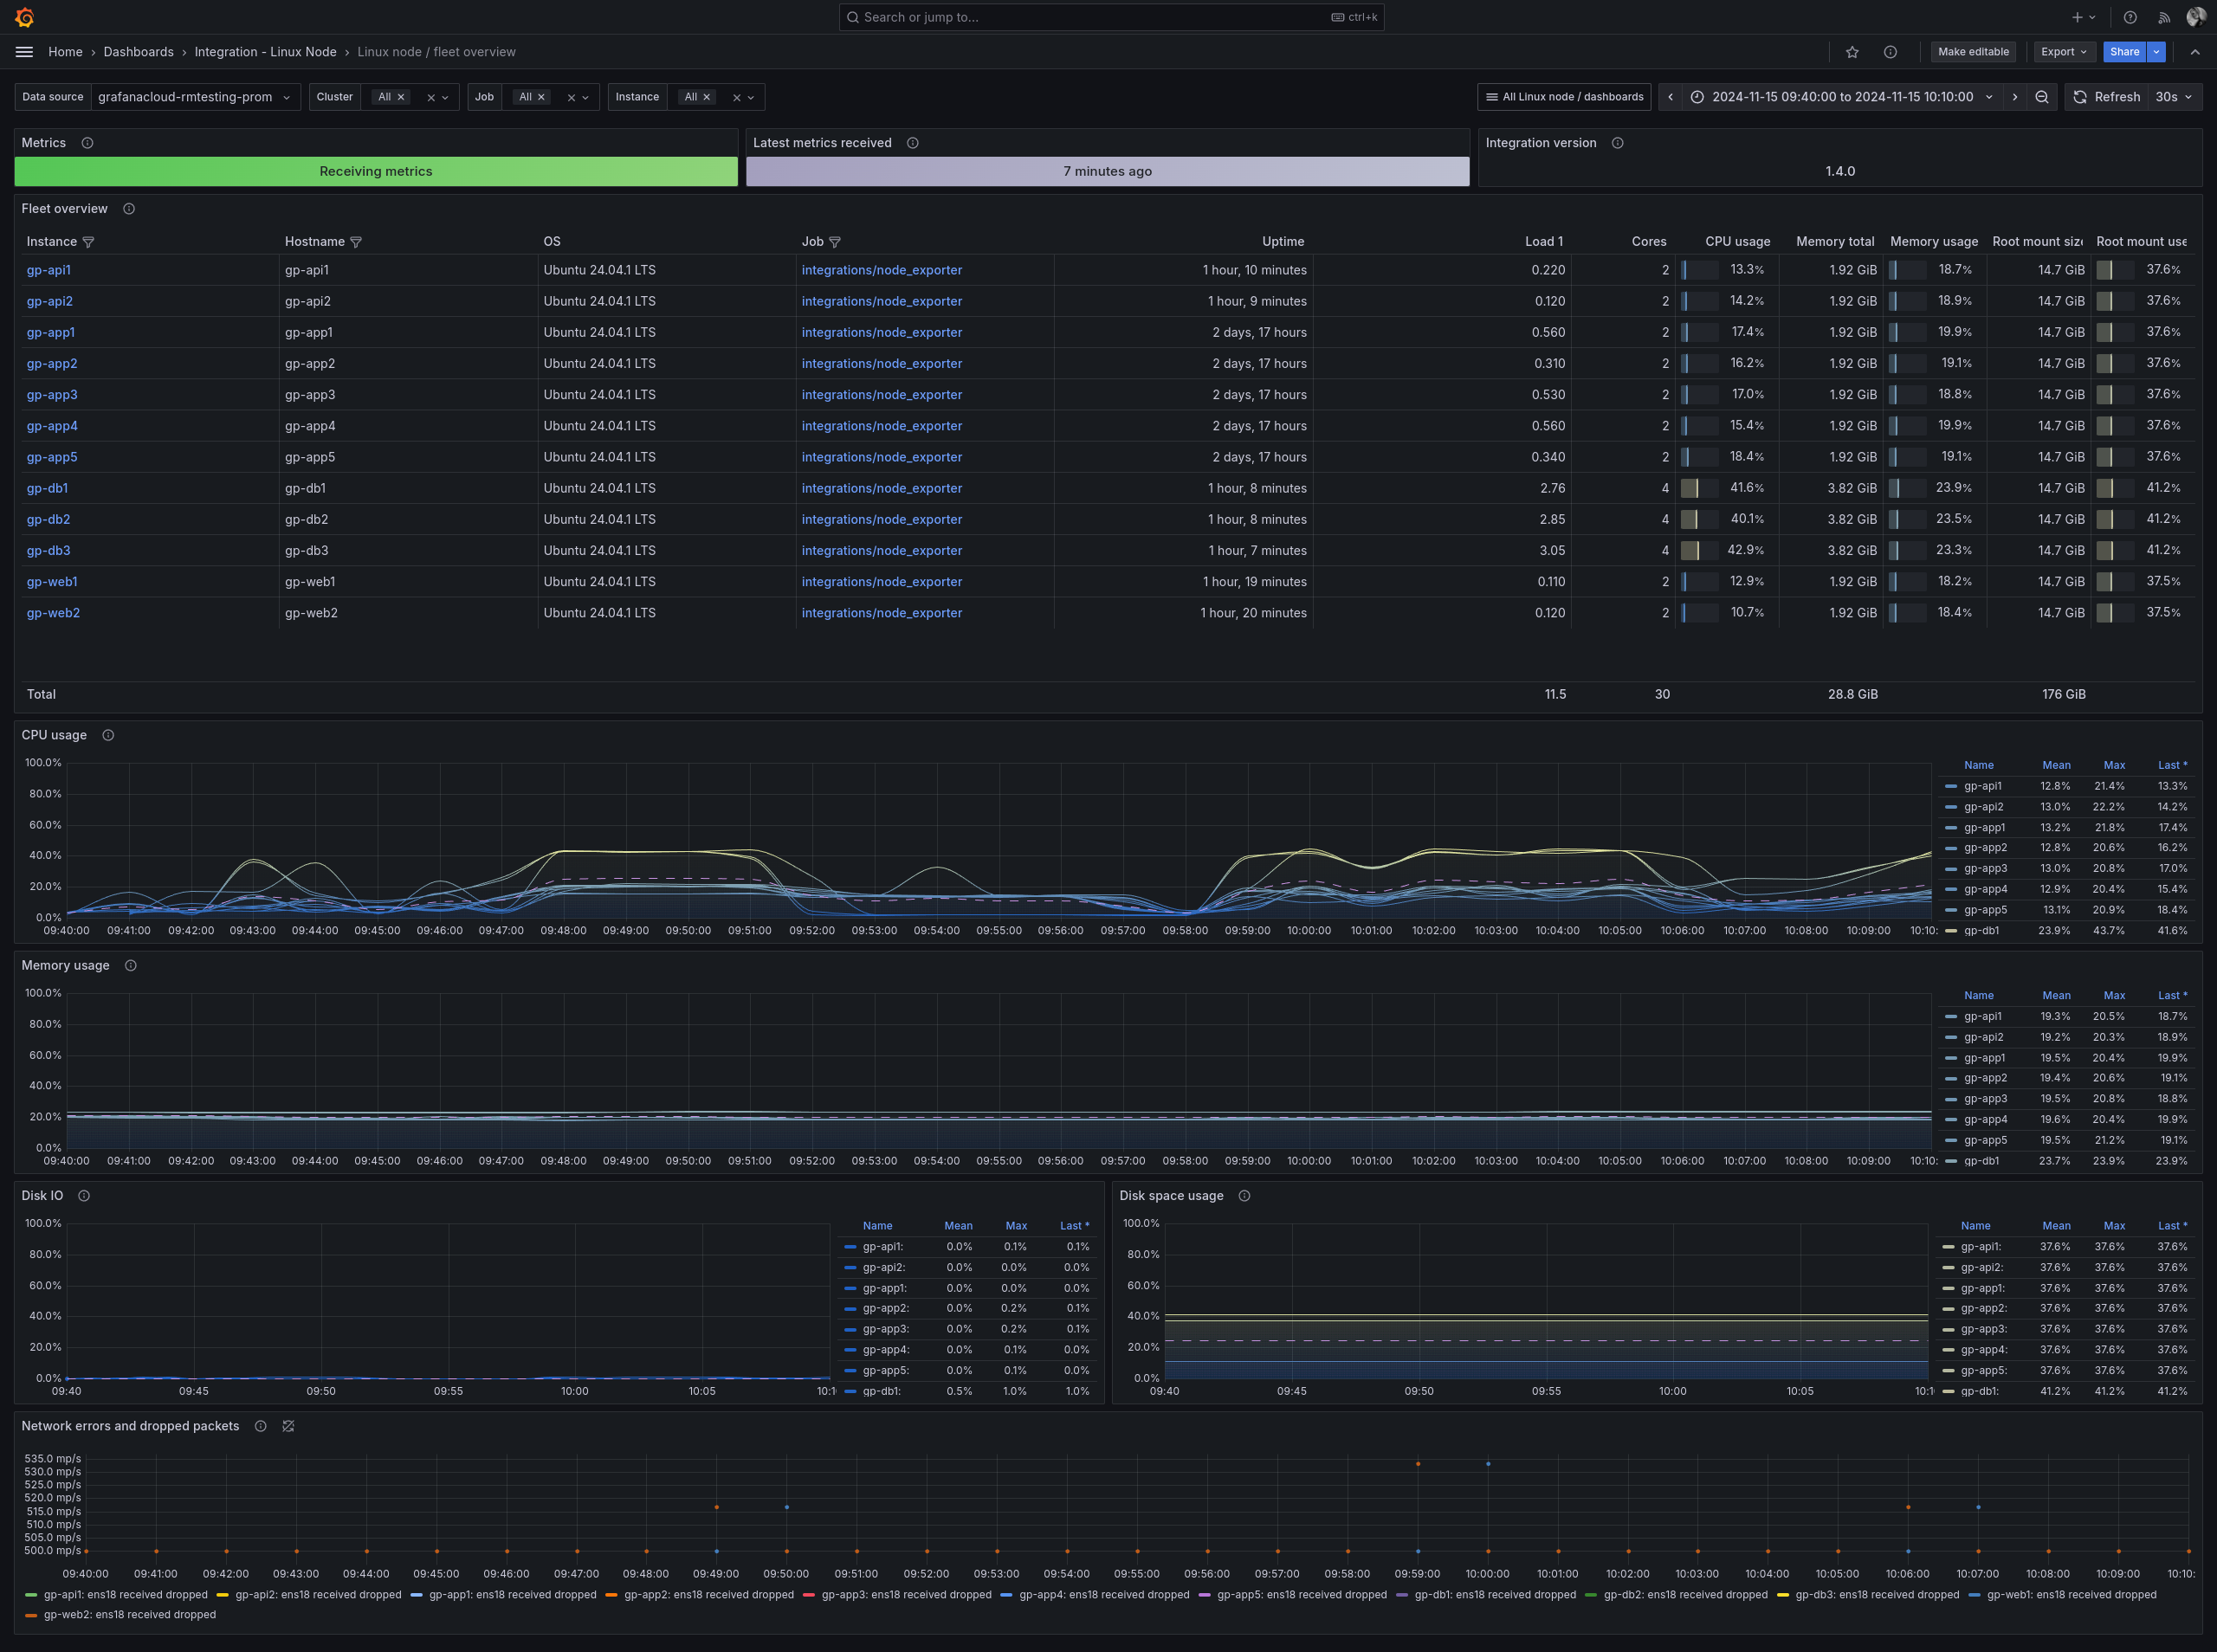Image resolution: width=2217 pixels, height=1652 pixels.
Task: Click the Search or jump to field
Action: click(1110, 17)
